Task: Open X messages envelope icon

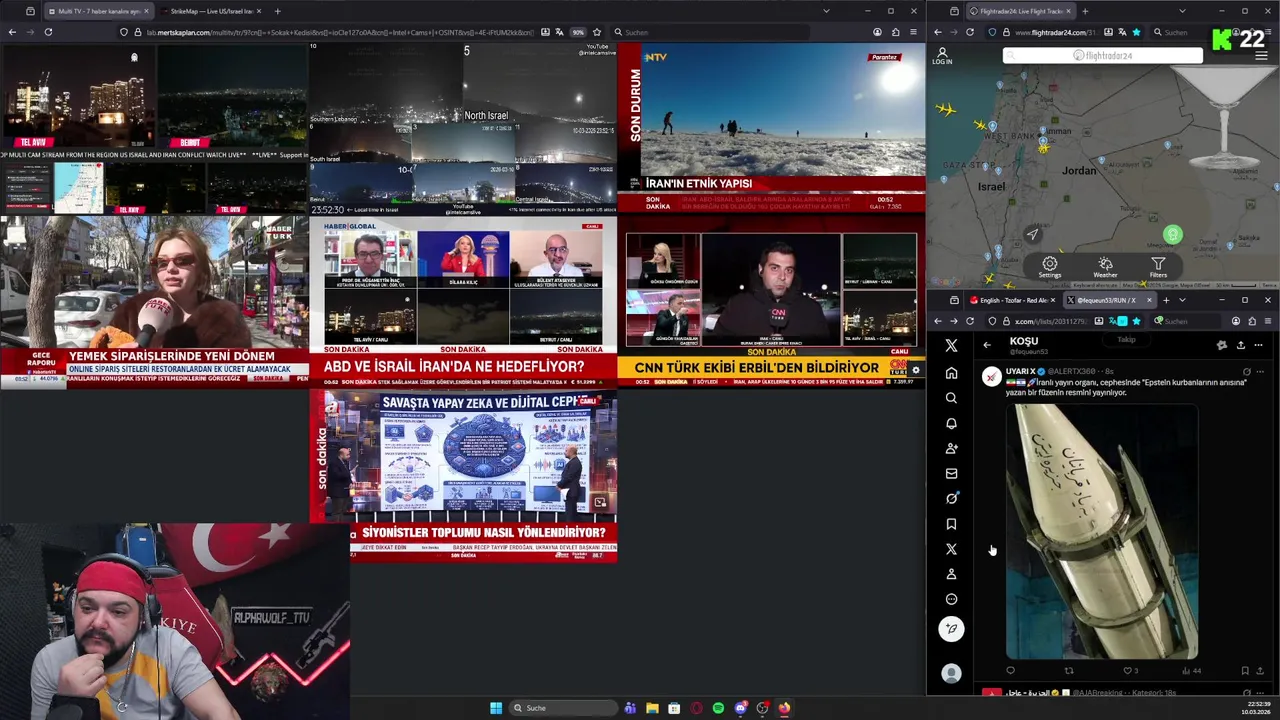Action: pos(951,473)
